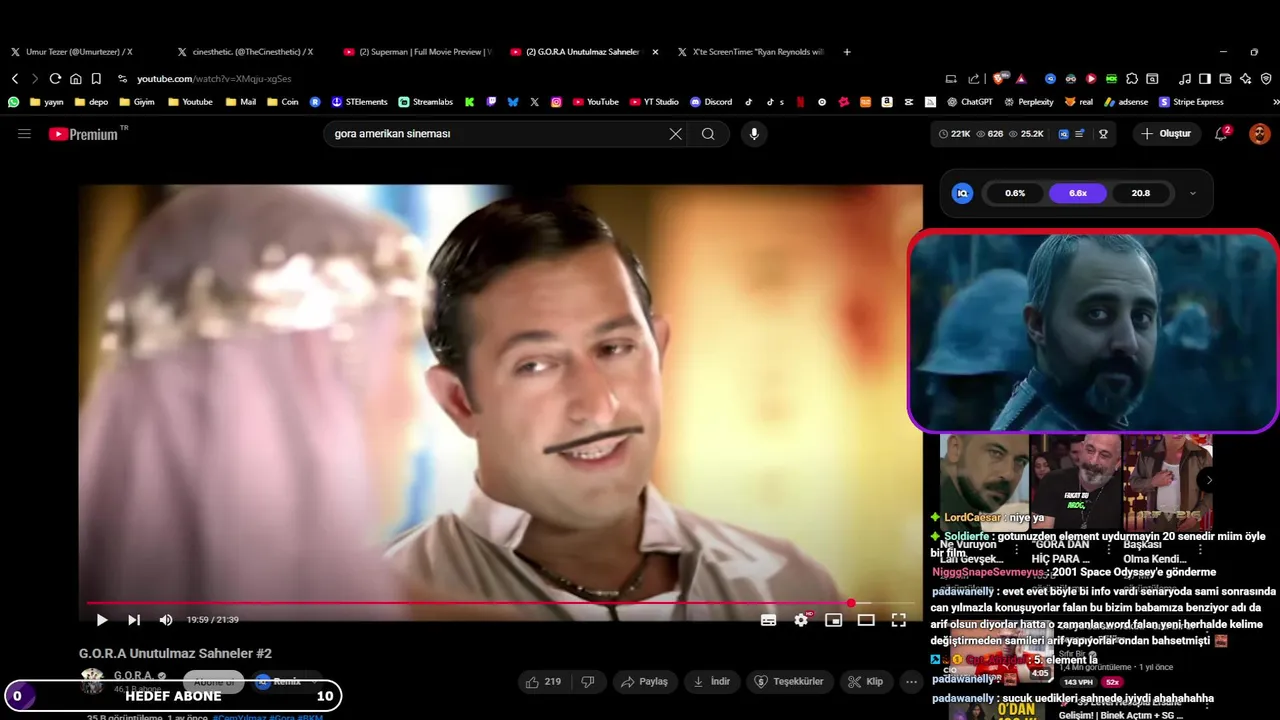Viewport: 1280px width, 720px height.
Task: Run the search with the magnifier button
Action: pos(708,134)
